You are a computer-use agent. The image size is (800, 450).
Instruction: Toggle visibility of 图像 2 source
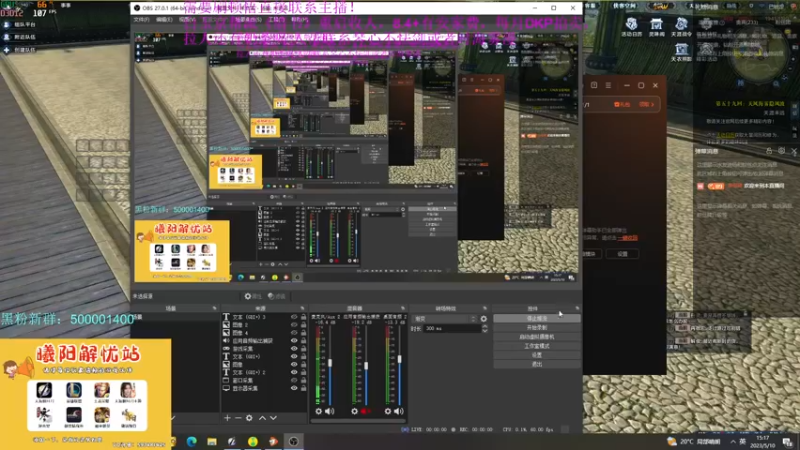pyautogui.click(x=294, y=324)
